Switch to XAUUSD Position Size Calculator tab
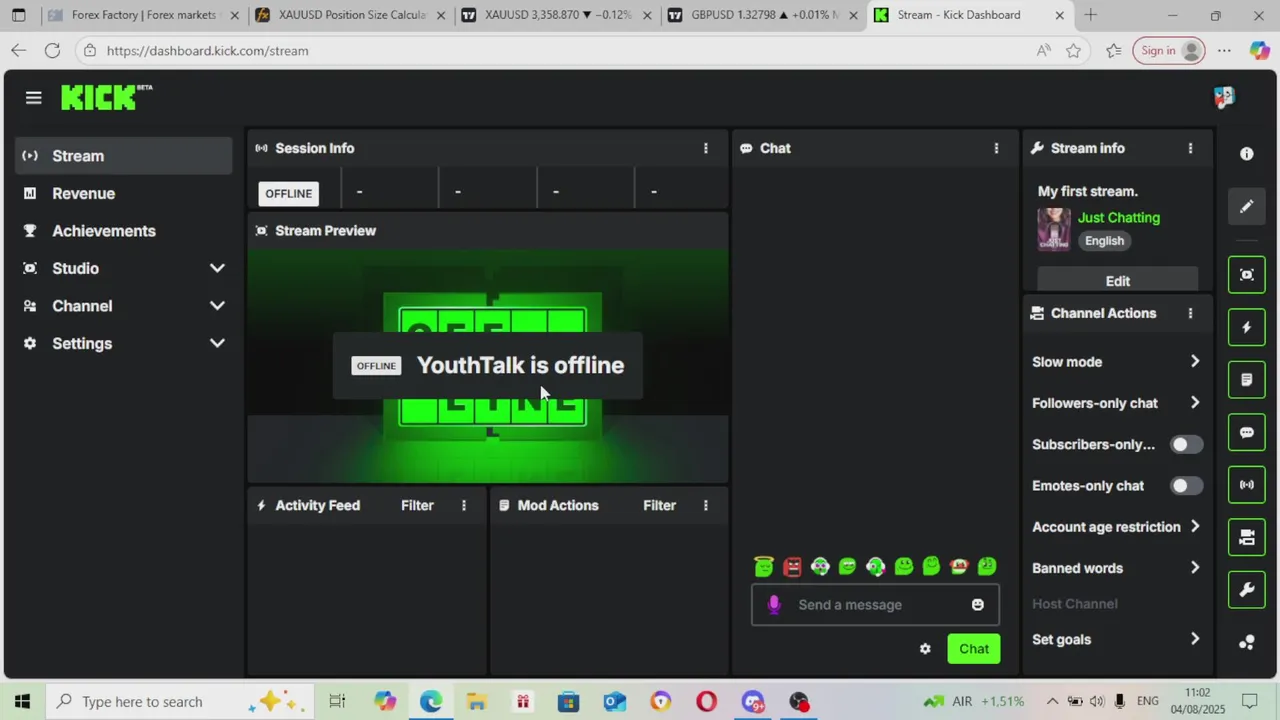Viewport: 1280px width, 720px height. [x=348, y=15]
